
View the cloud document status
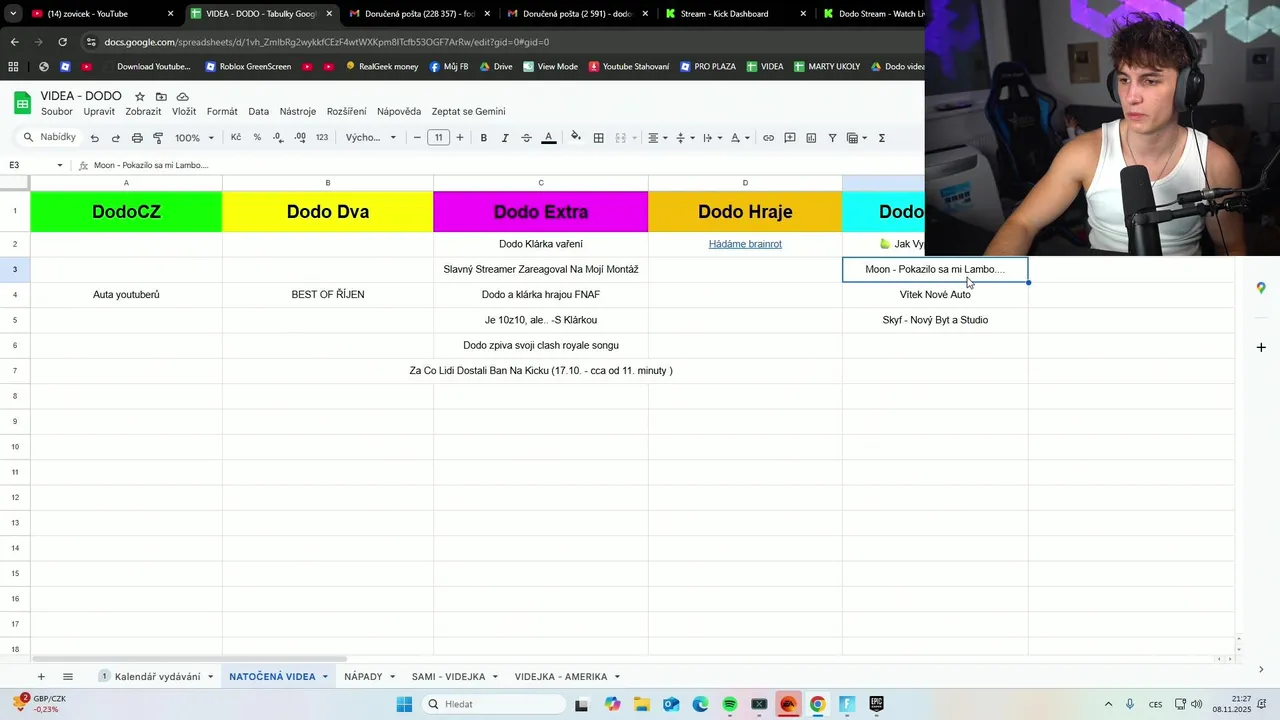[183, 96]
